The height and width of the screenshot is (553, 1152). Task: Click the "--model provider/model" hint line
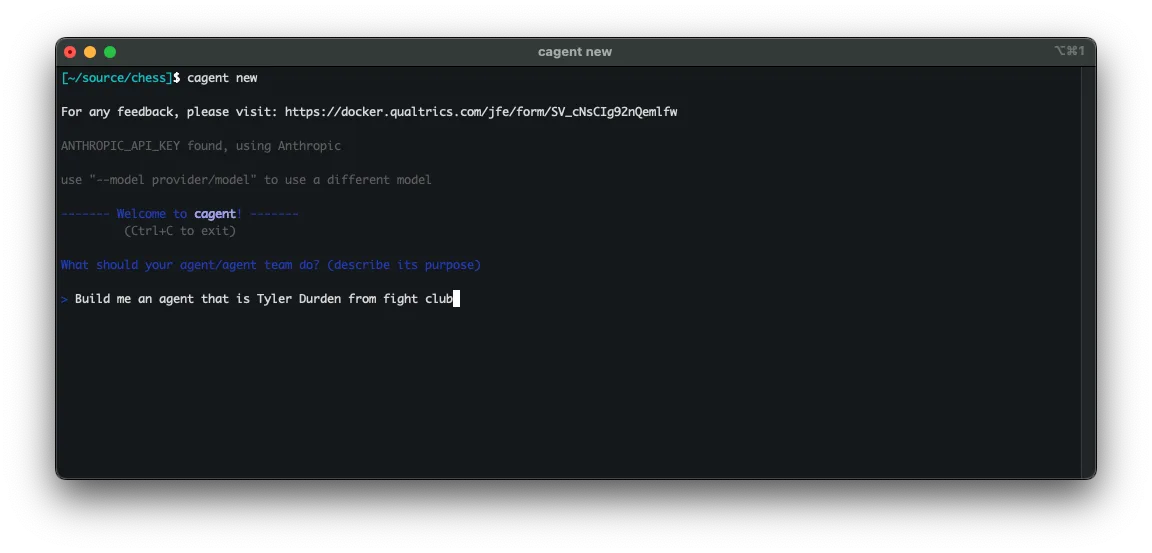(x=246, y=180)
